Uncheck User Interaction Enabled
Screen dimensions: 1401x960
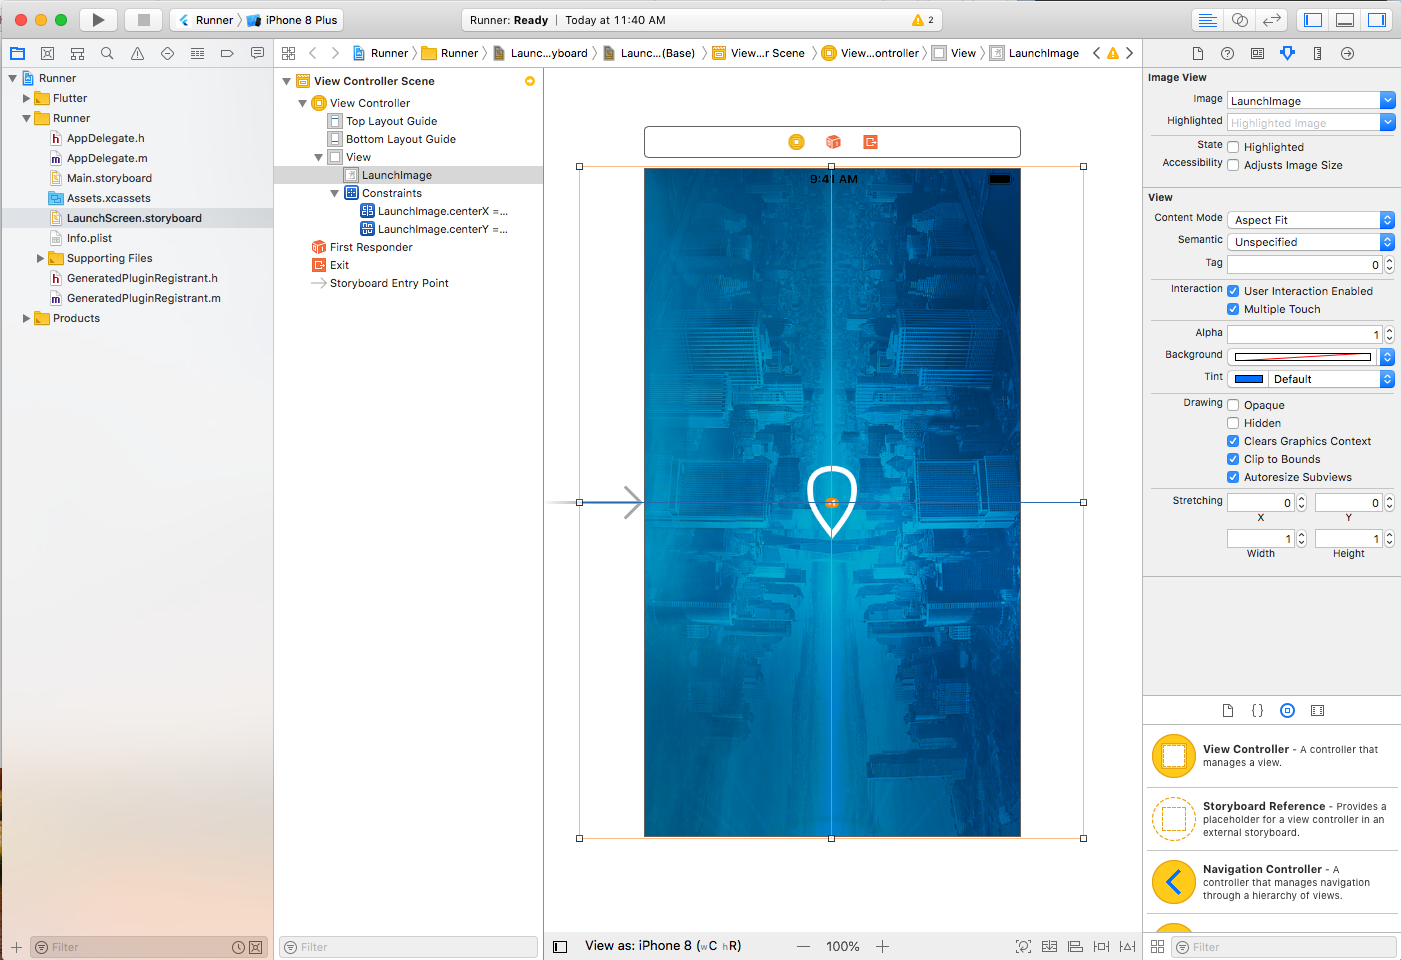tap(1233, 291)
